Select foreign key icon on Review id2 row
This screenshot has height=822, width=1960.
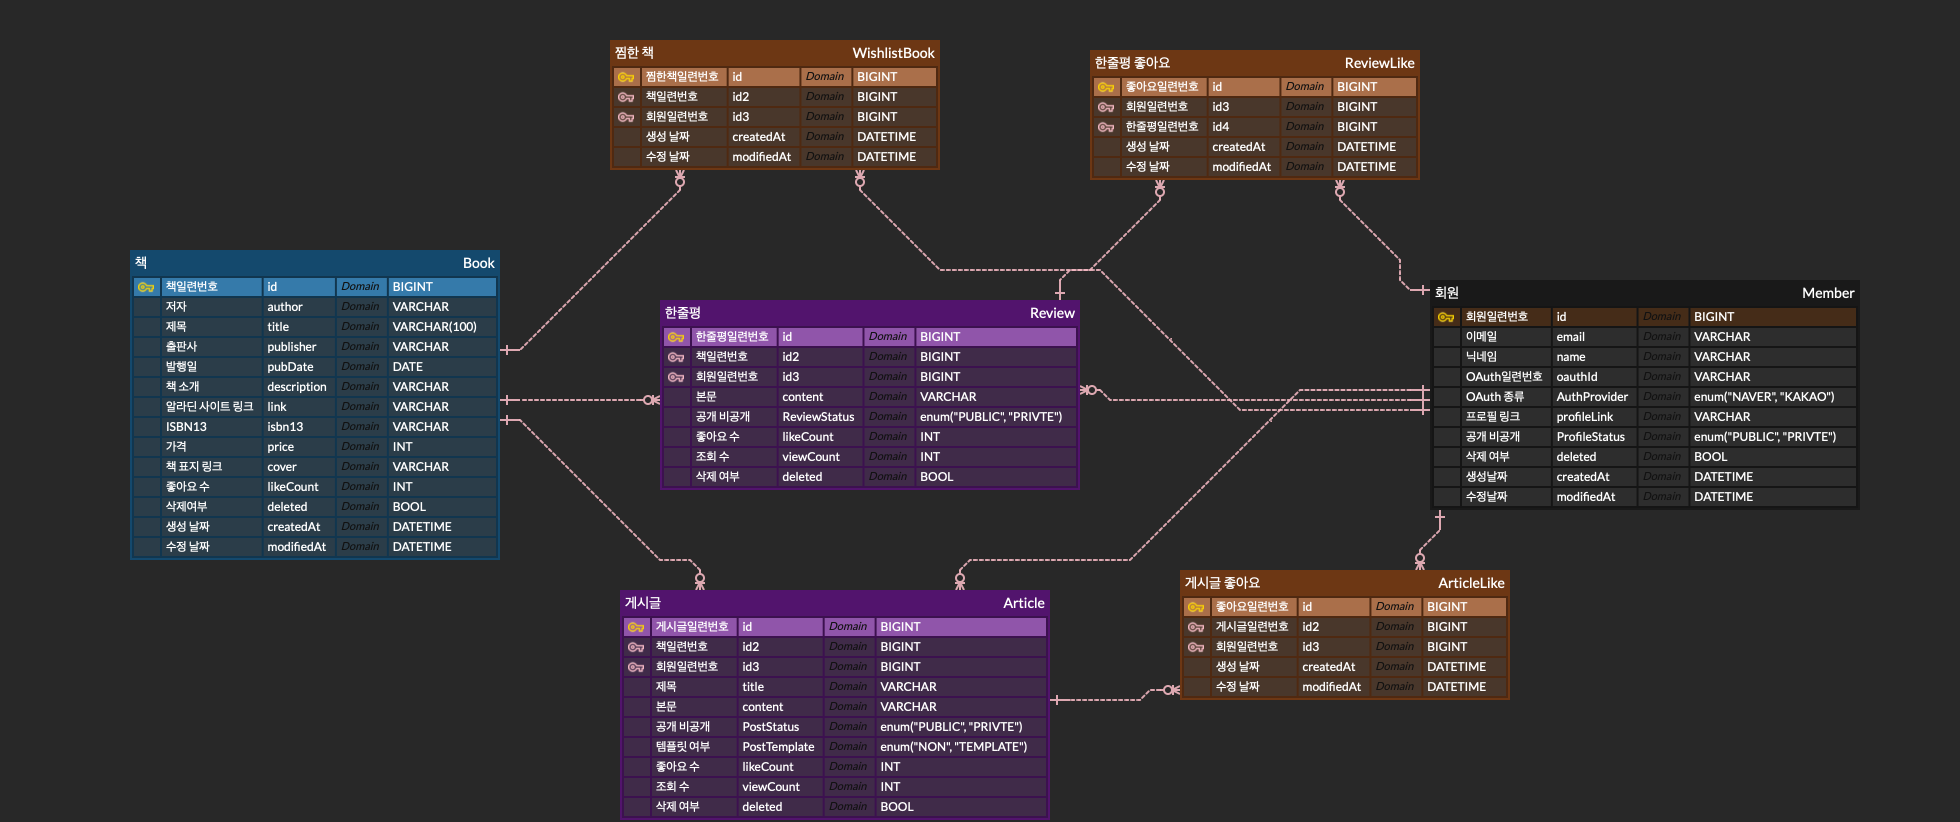point(676,357)
